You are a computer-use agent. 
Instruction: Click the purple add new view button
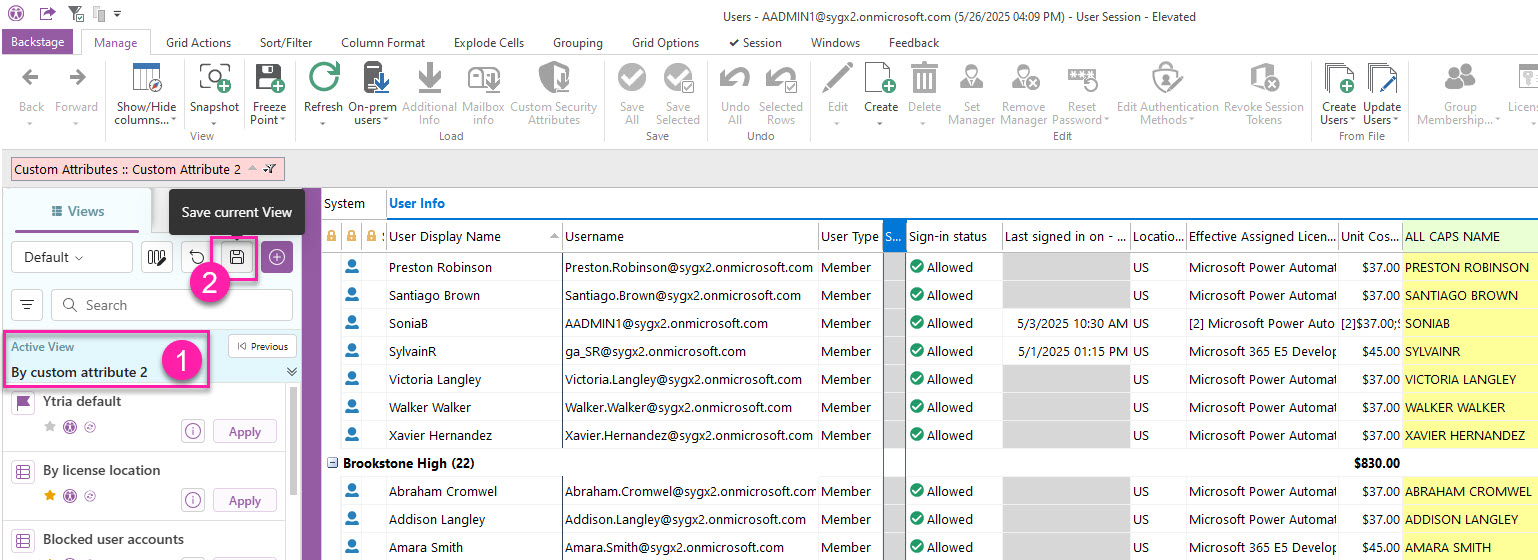pos(277,258)
